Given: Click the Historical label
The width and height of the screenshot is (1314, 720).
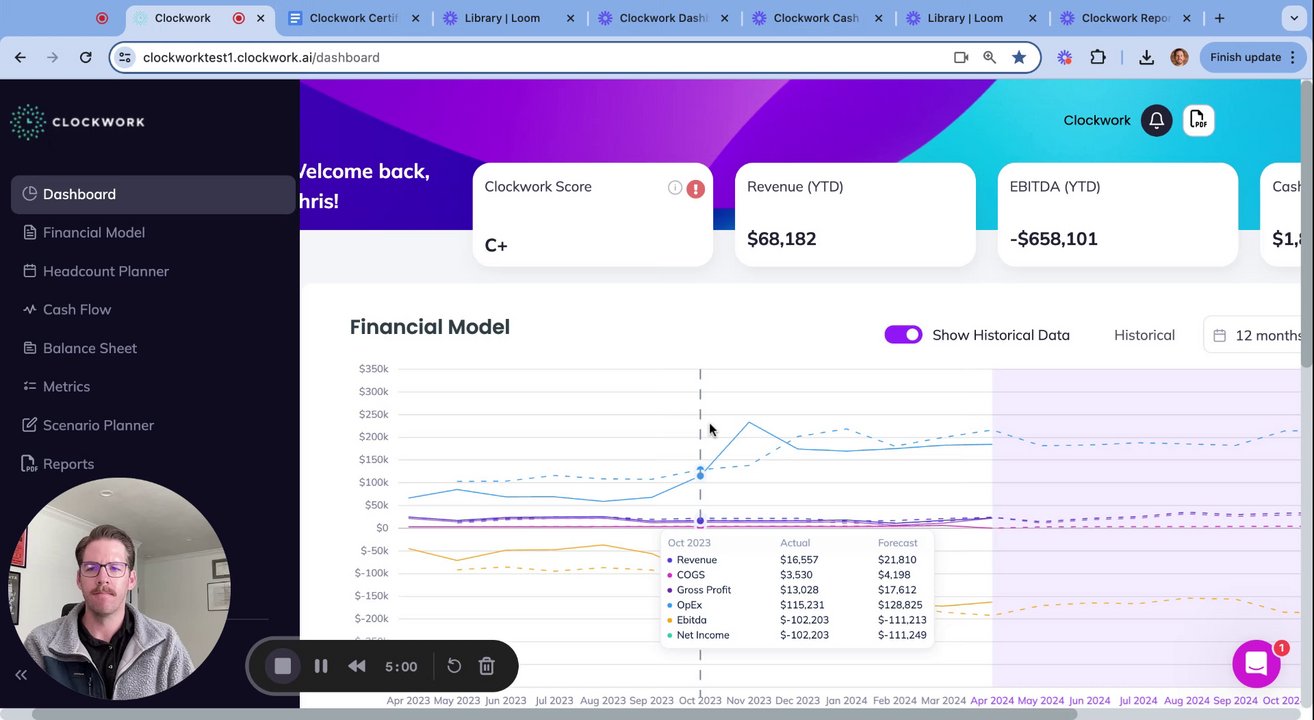Looking at the screenshot, I should [x=1144, y=335].
